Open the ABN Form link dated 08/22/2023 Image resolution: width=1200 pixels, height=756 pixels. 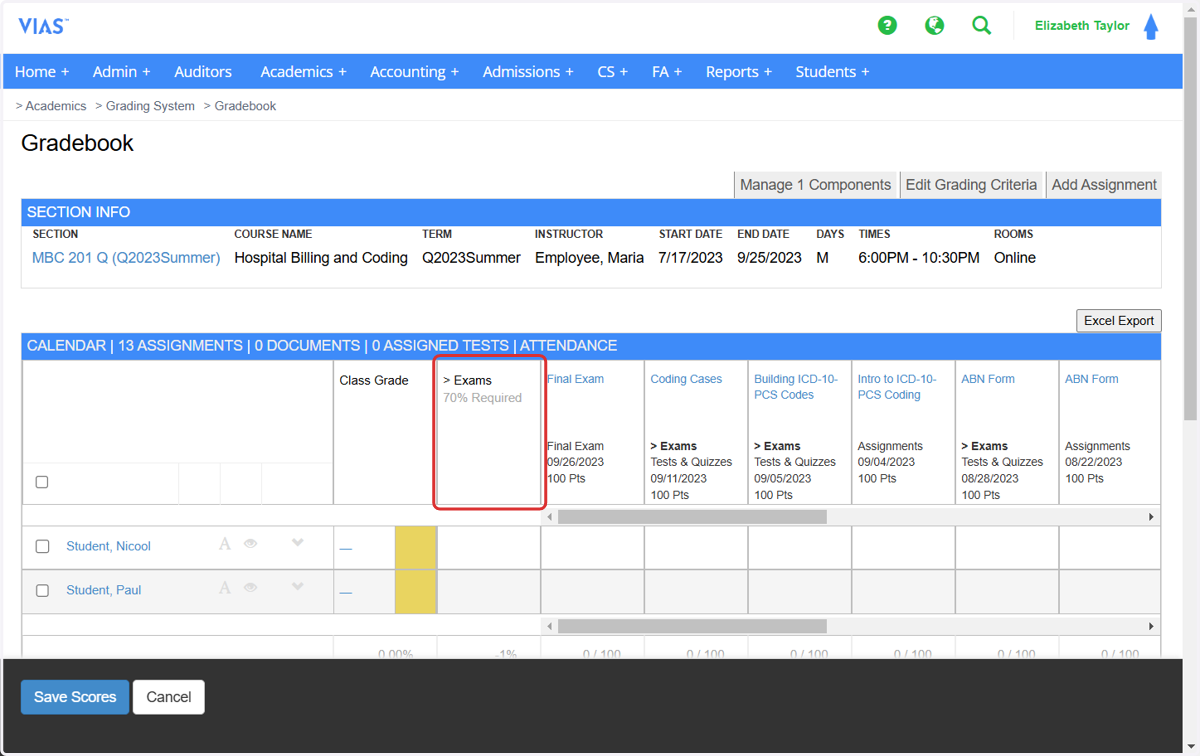(1092, 379)
